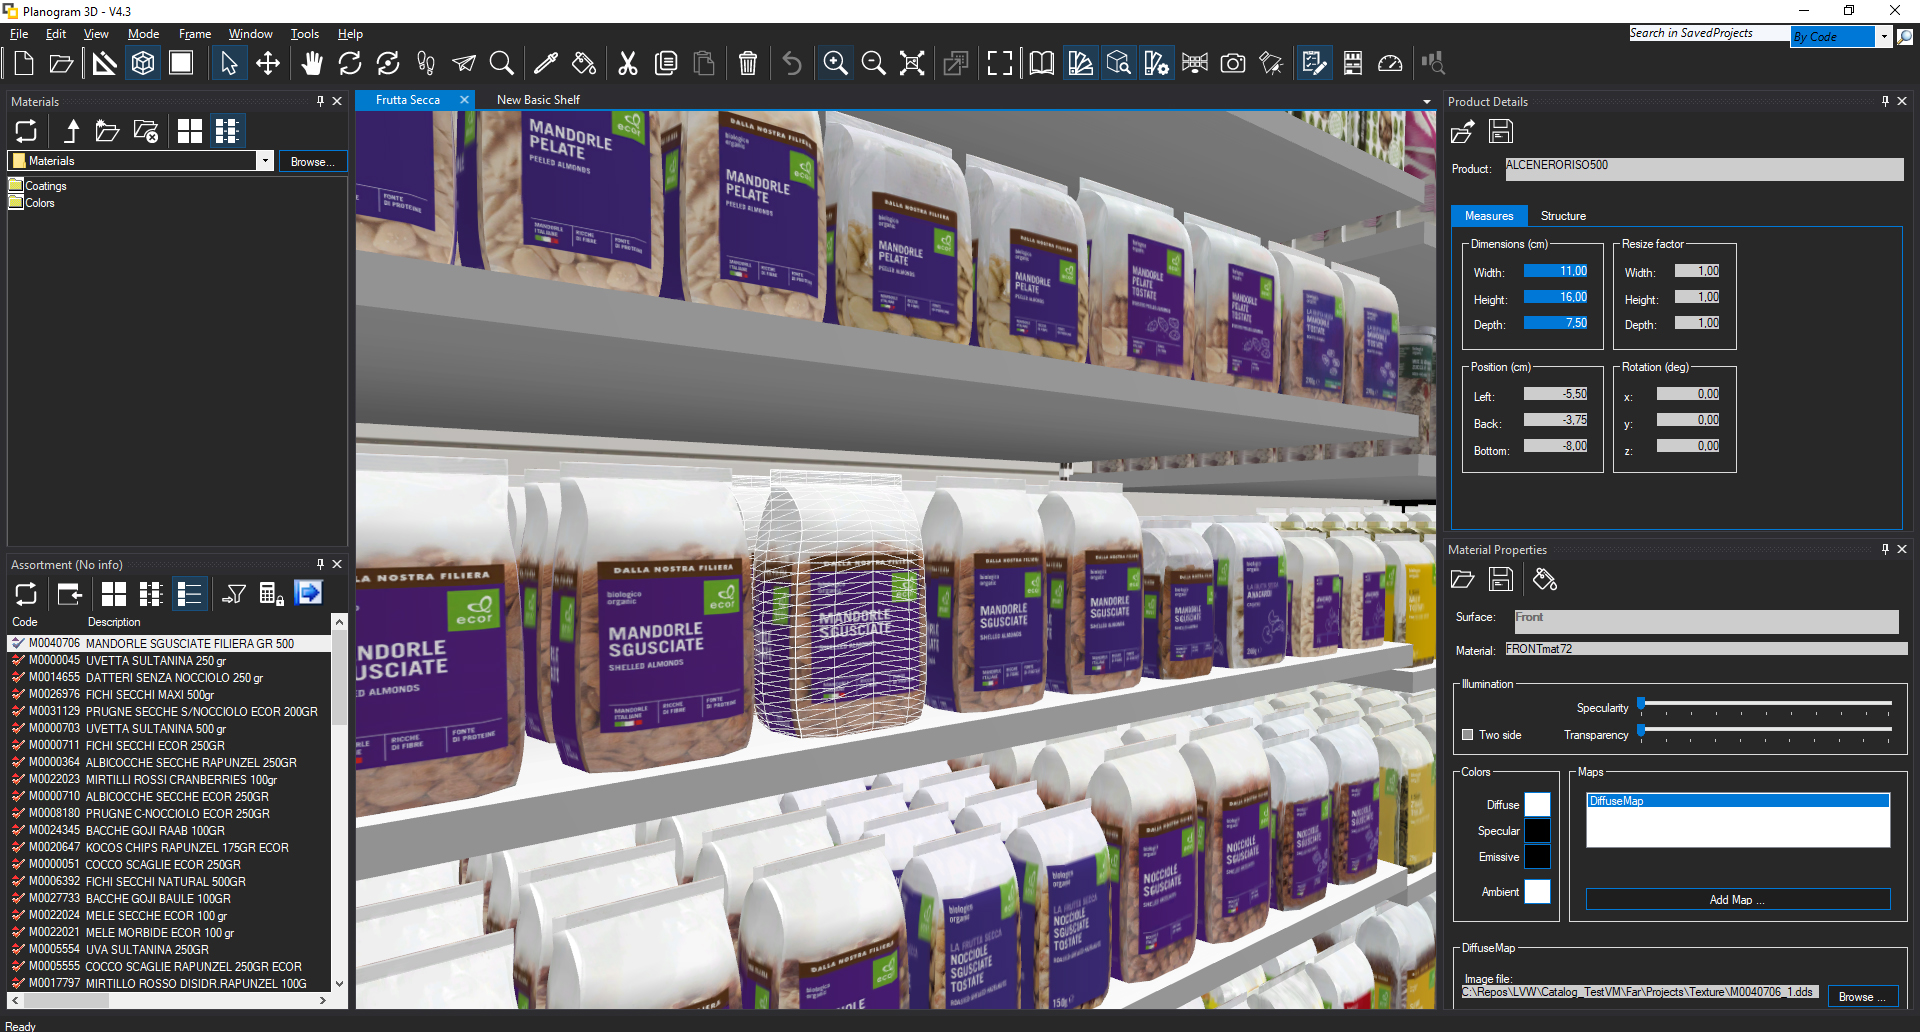1920x1032 pixels.
Task: Click the paint bucket icon in Material Properties
Action: pos(1545,579)
